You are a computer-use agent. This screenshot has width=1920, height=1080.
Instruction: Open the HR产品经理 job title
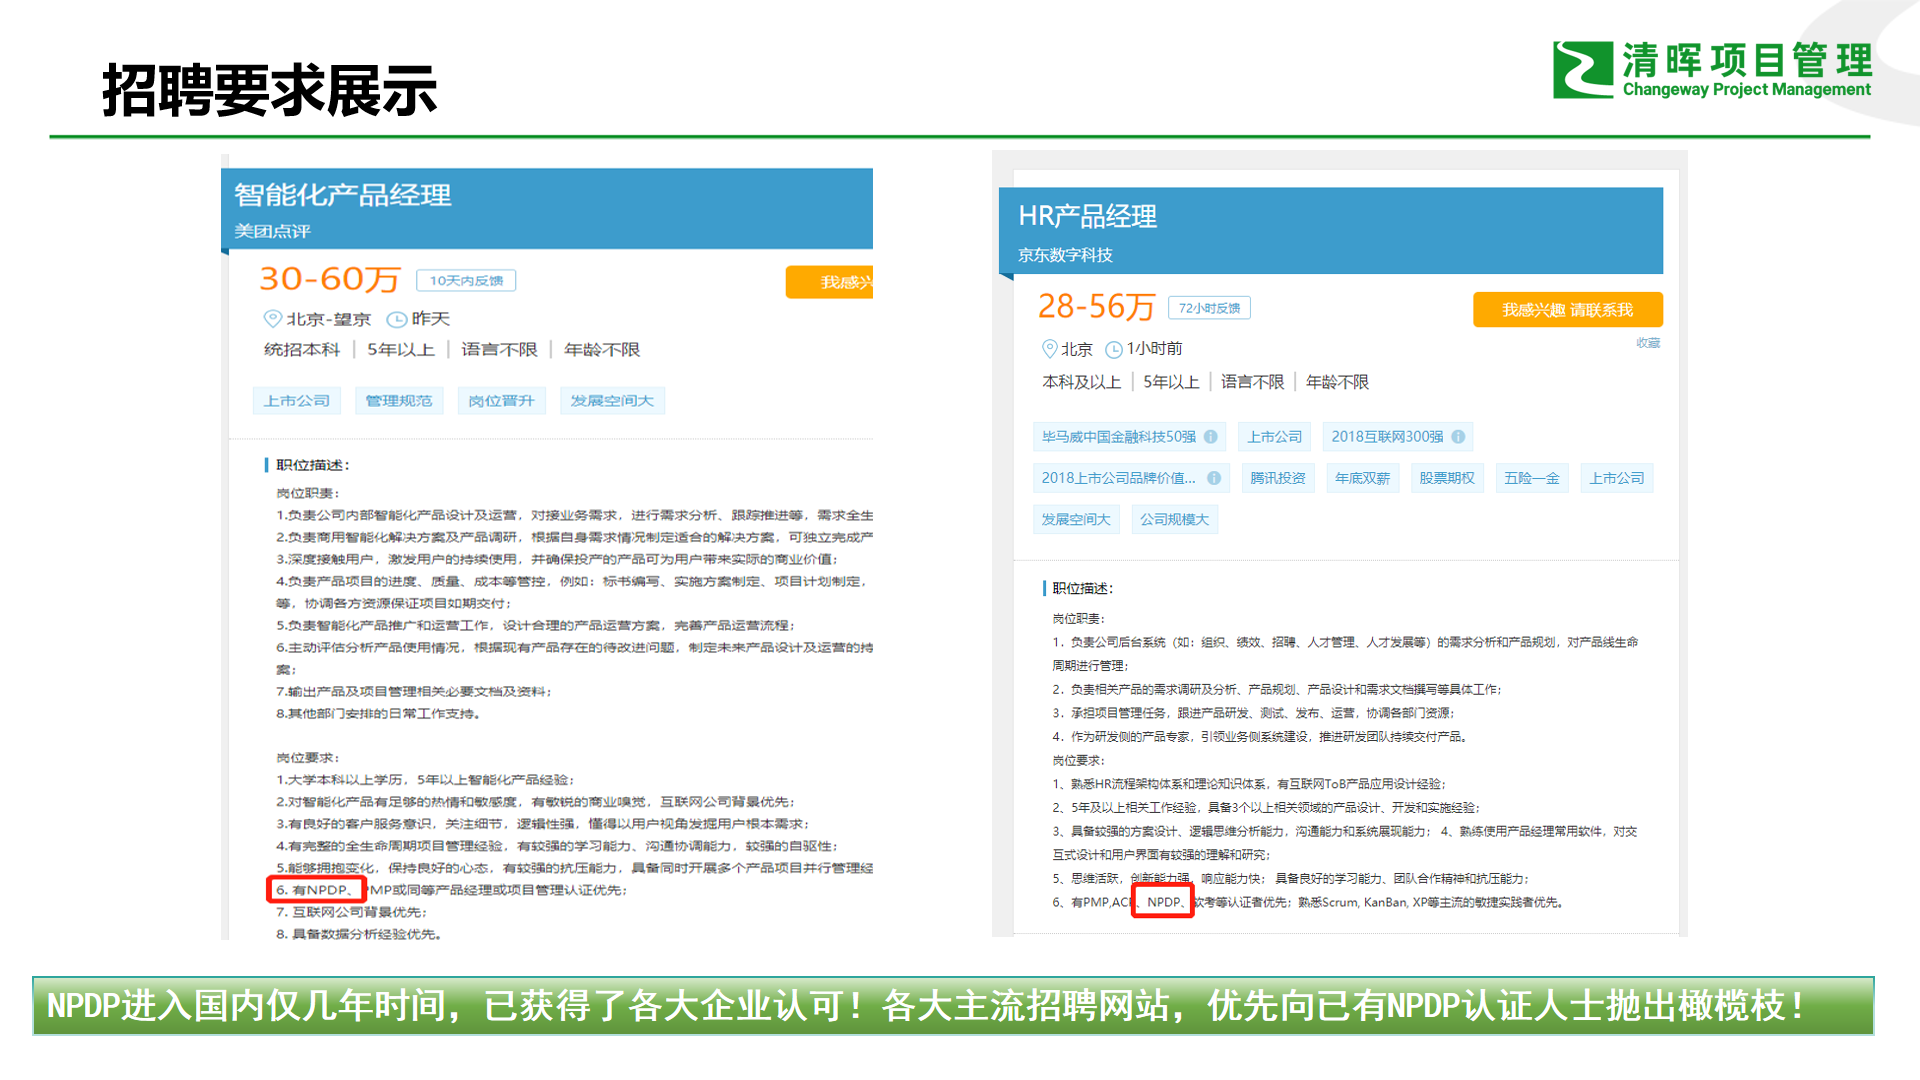tap(1087, 216)
